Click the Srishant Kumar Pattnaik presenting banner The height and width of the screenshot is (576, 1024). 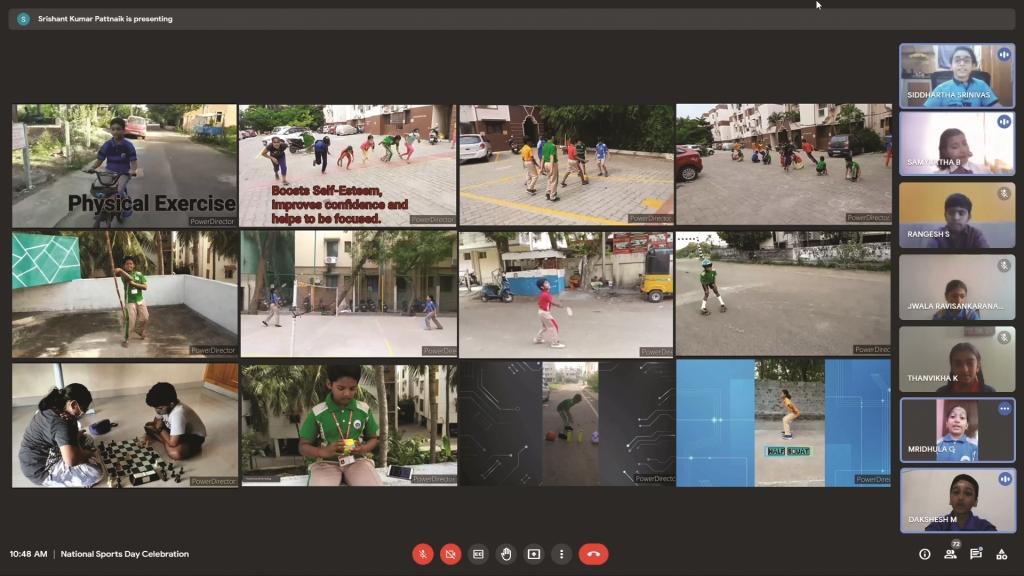coord(105,19)
